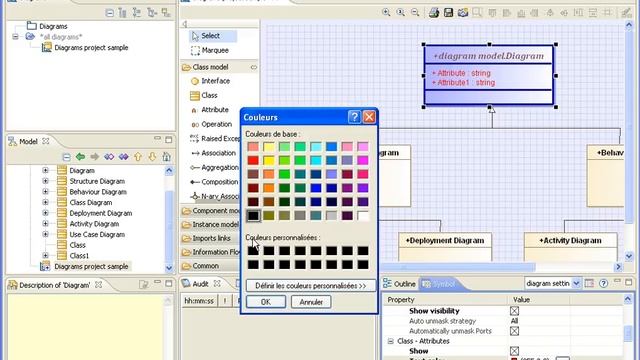Open the Class model palette drawer

pyautogui.click(x=219, y=67)
